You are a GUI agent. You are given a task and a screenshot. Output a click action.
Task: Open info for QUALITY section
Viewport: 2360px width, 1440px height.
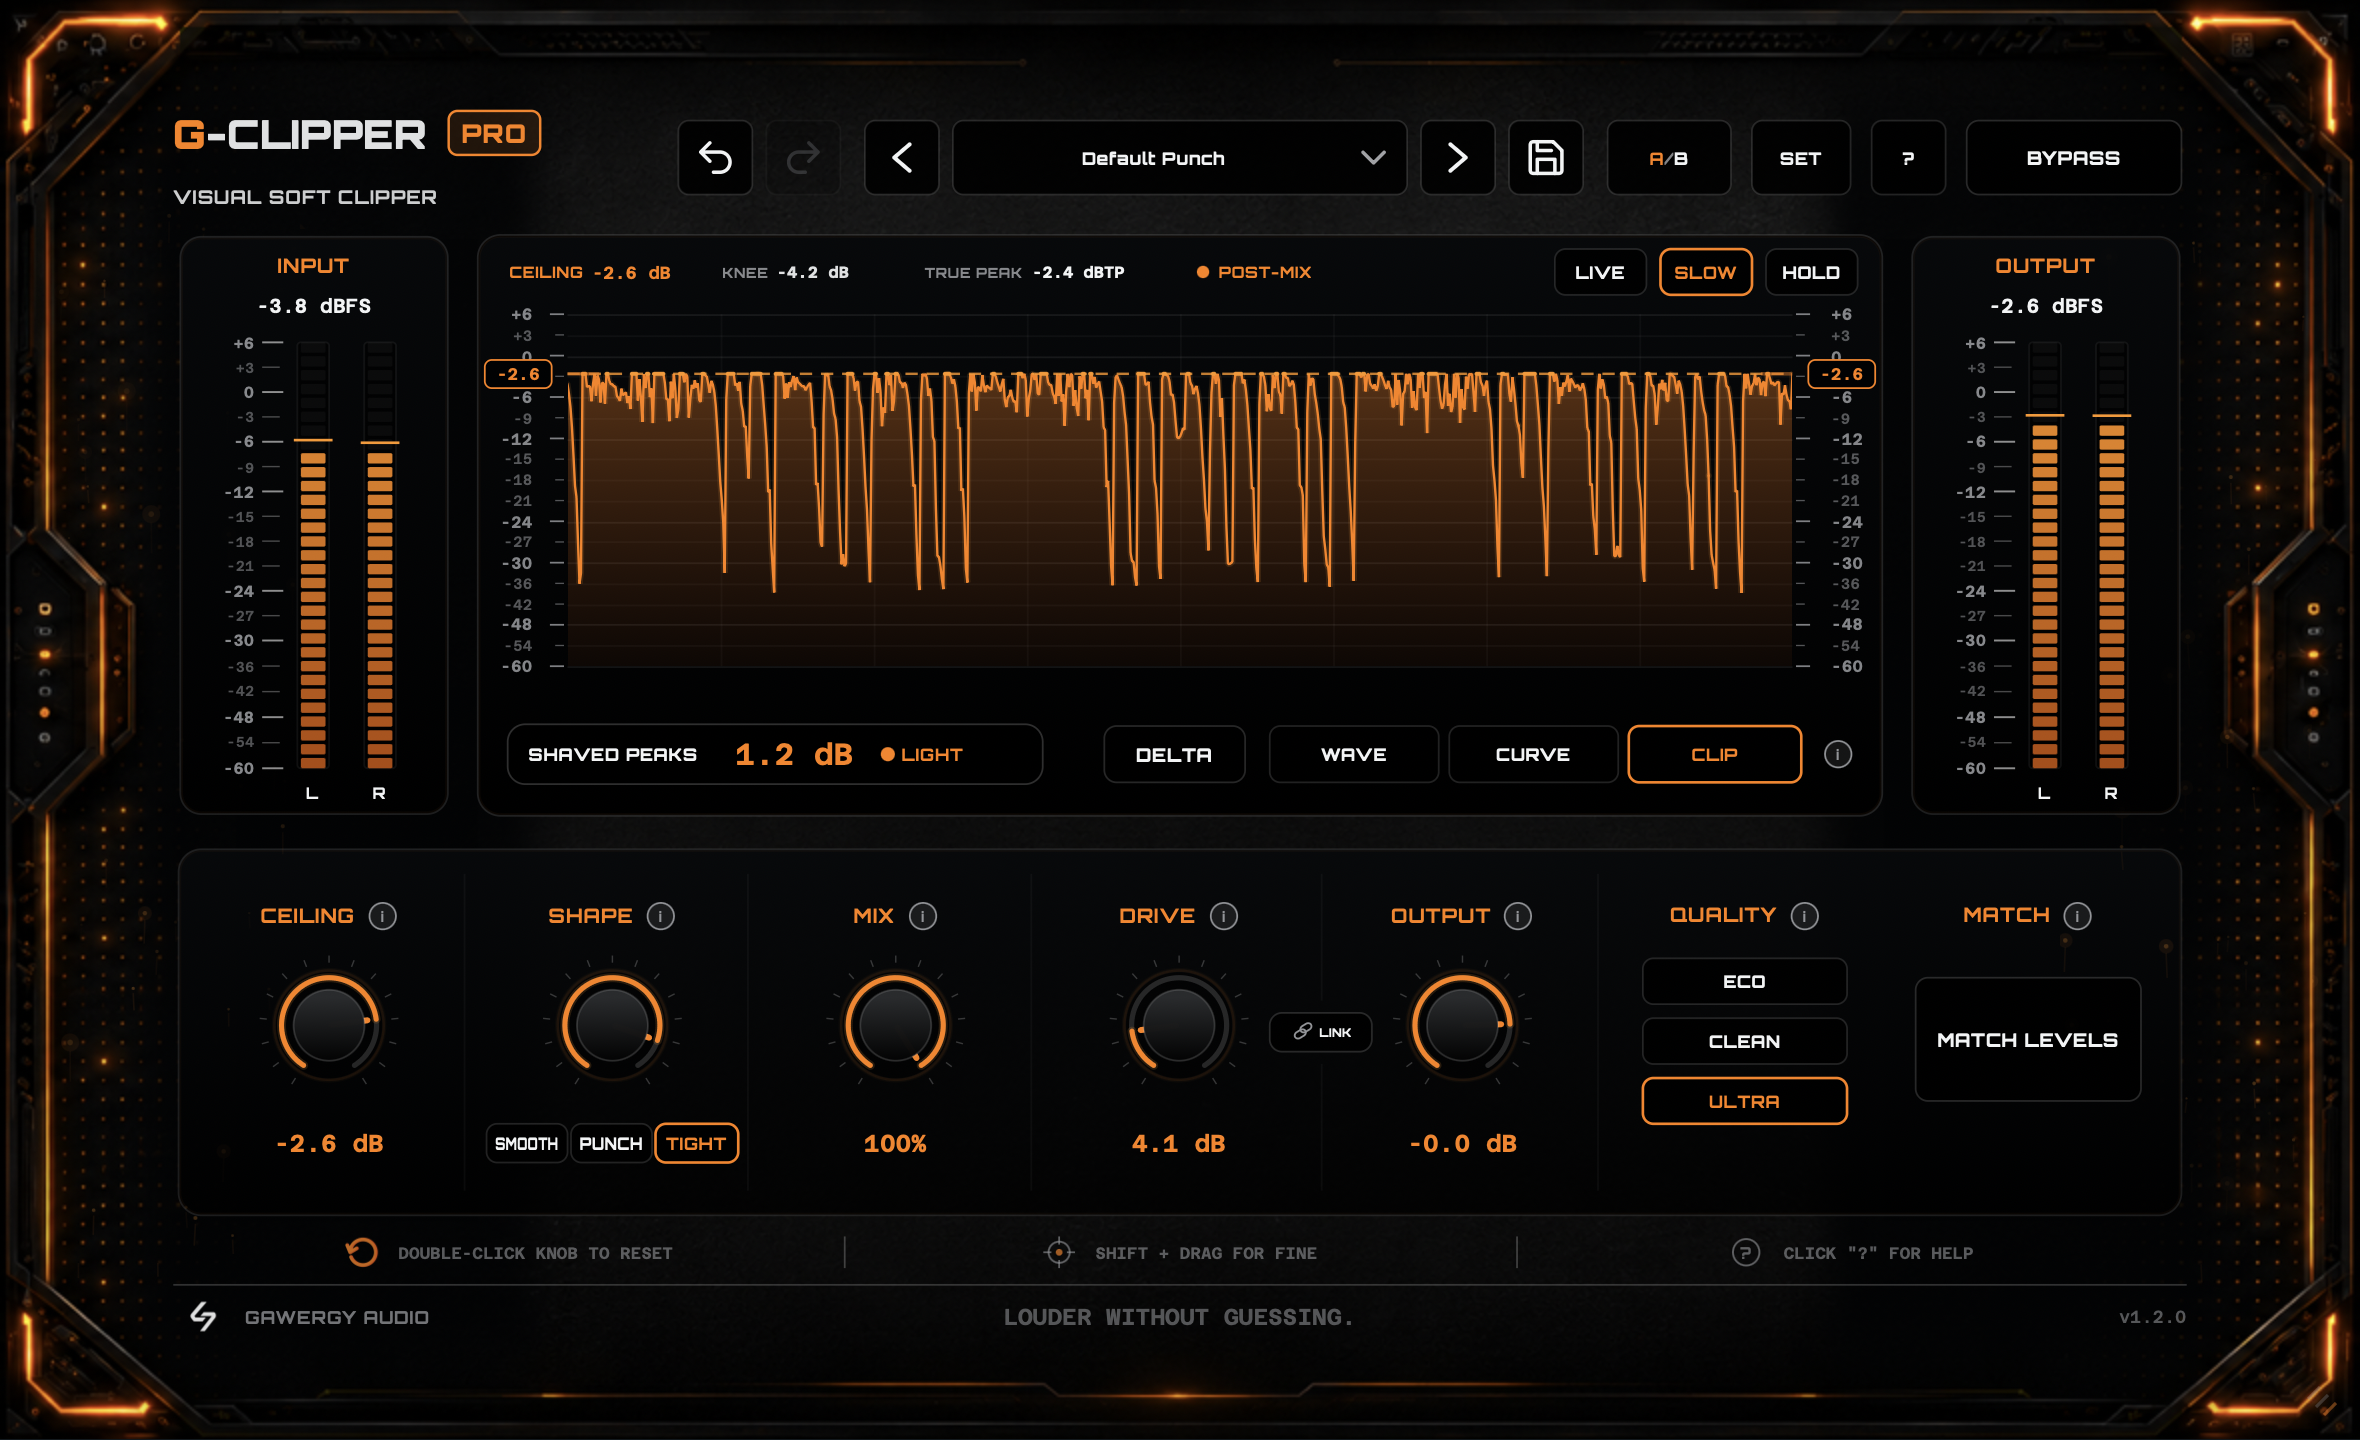click(1804, 916)
